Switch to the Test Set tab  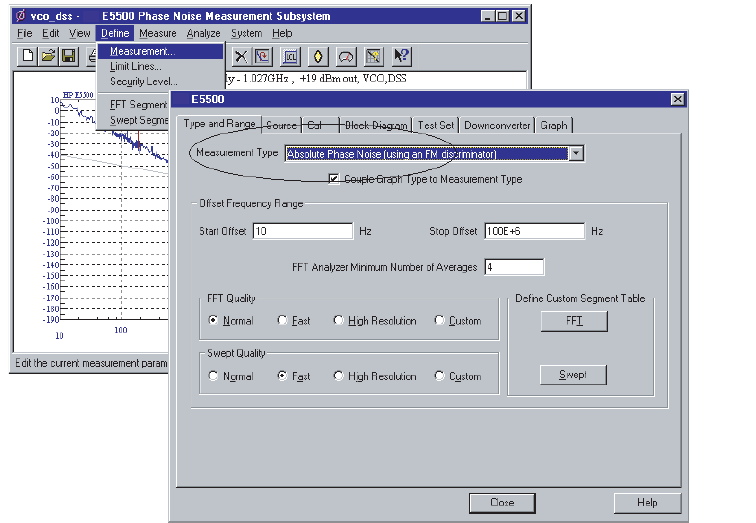click(435, 125)
